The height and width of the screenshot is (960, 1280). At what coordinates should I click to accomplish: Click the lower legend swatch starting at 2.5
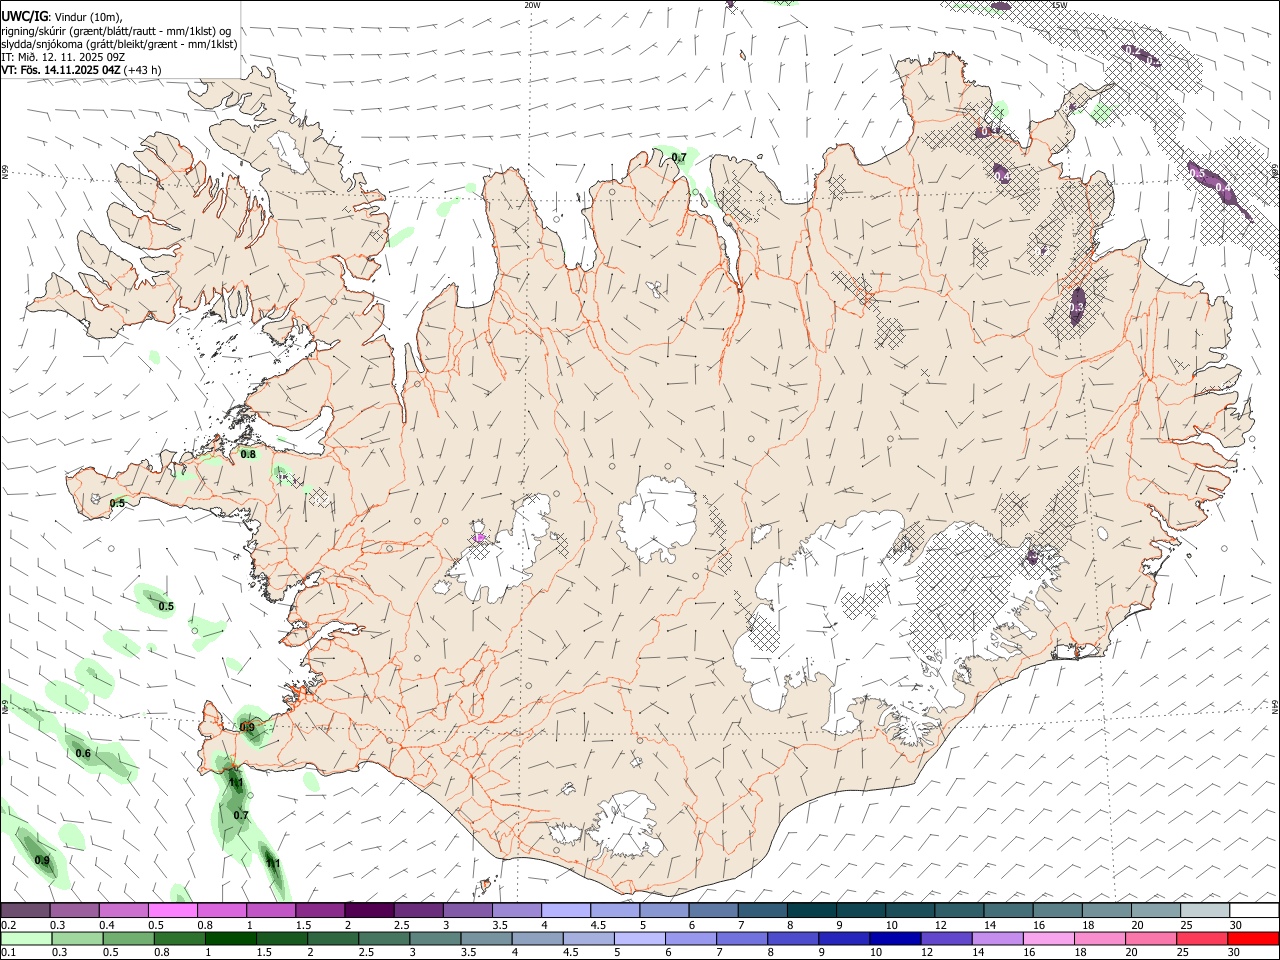384,938
